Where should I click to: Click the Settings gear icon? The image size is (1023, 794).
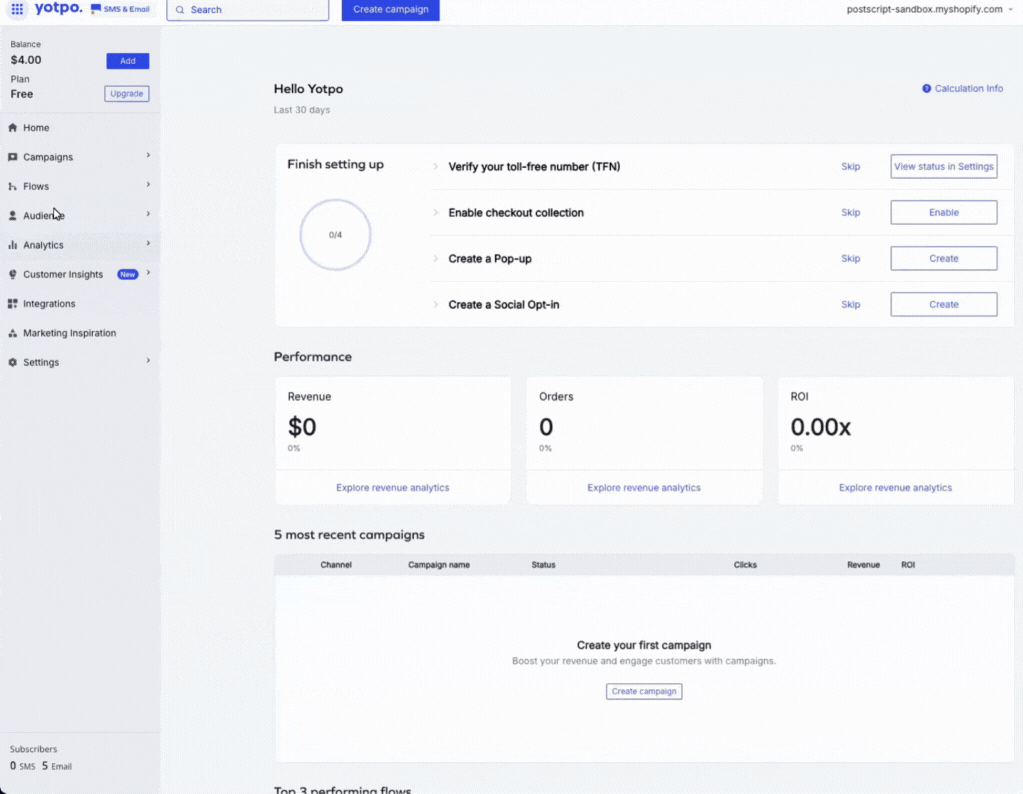(x=13, y=363)
